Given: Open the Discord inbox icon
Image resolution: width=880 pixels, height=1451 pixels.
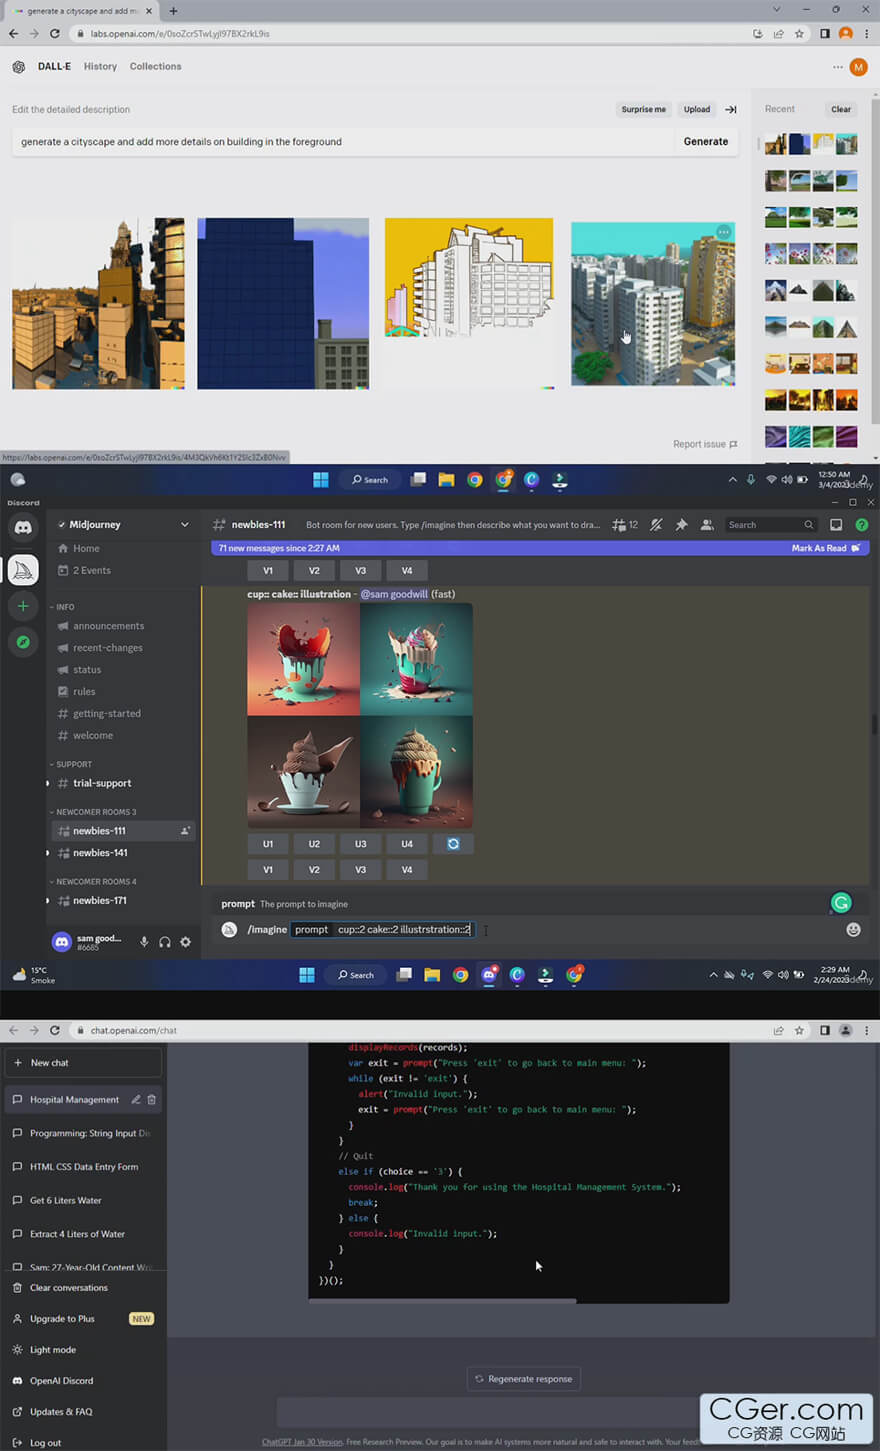Looking at the screenshot, I should tap(836, 524).
